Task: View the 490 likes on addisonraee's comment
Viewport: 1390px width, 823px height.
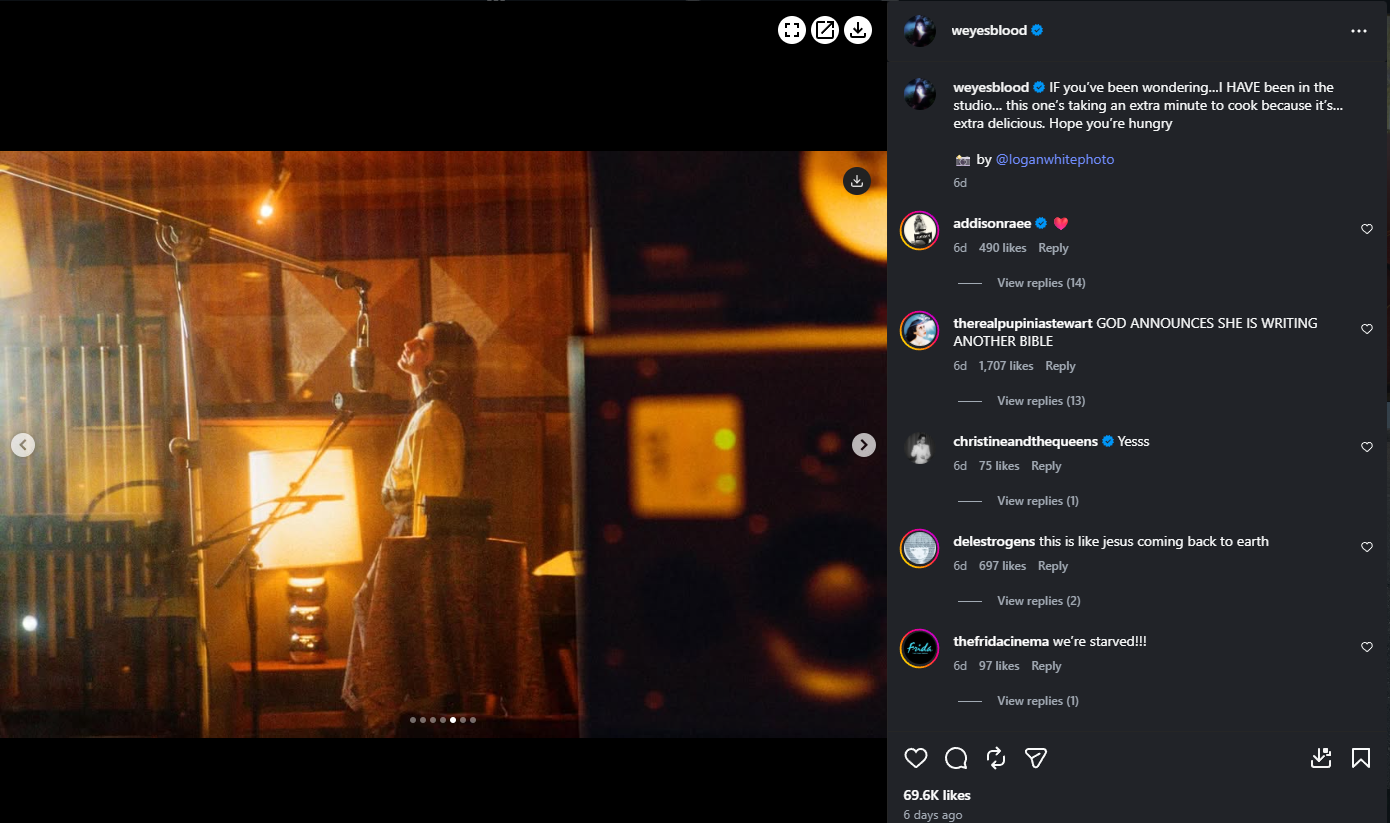Action: (x=1003, y=248)
